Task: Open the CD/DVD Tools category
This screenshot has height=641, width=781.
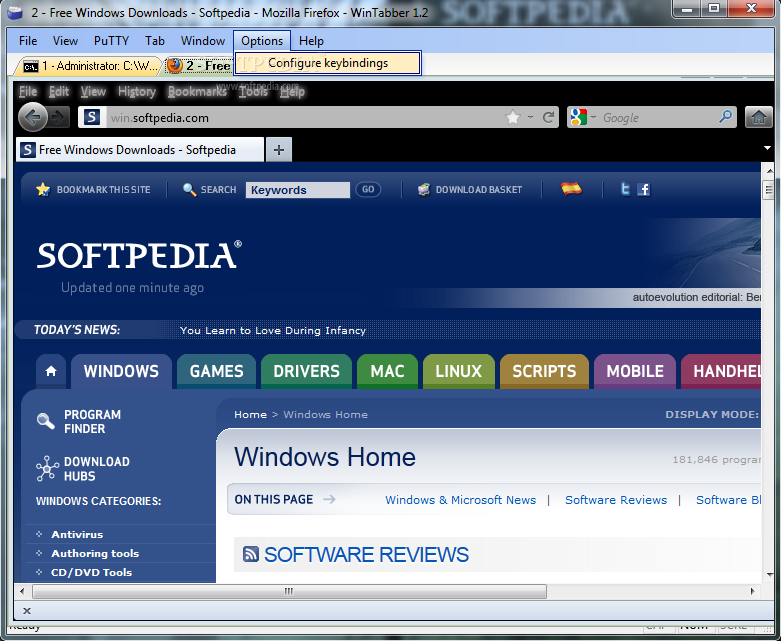Action: (x=92, y=572)
